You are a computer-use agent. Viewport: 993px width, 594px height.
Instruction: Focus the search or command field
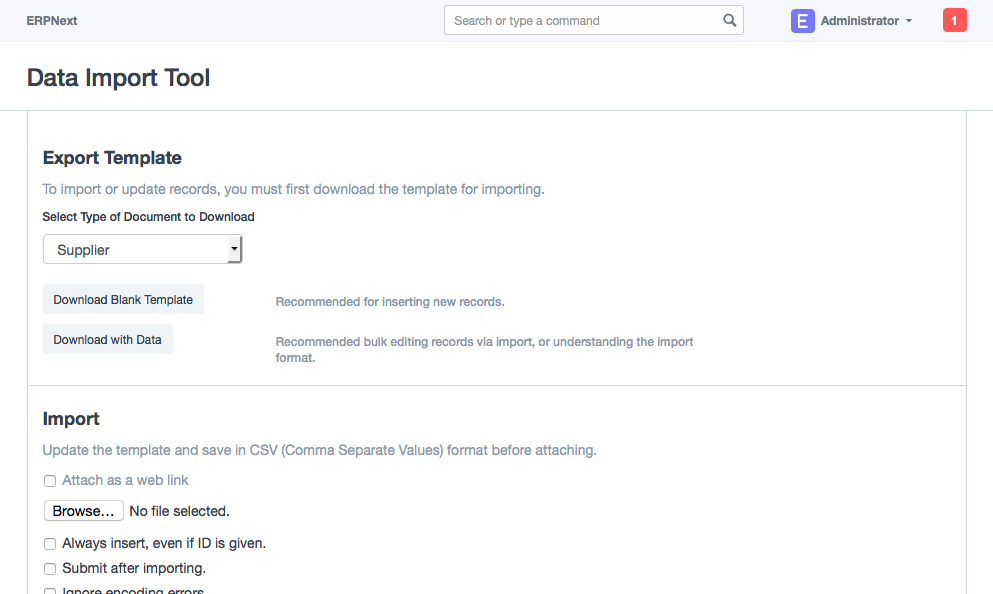click(585, 20)
